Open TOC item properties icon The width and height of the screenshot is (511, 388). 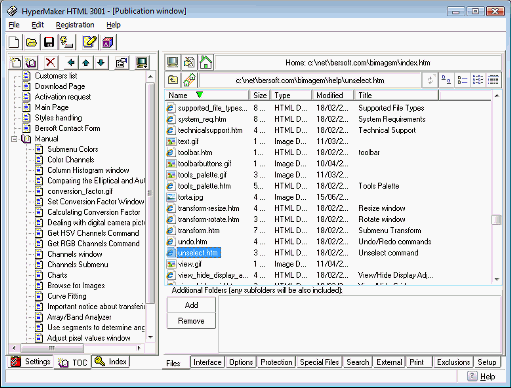121,62
